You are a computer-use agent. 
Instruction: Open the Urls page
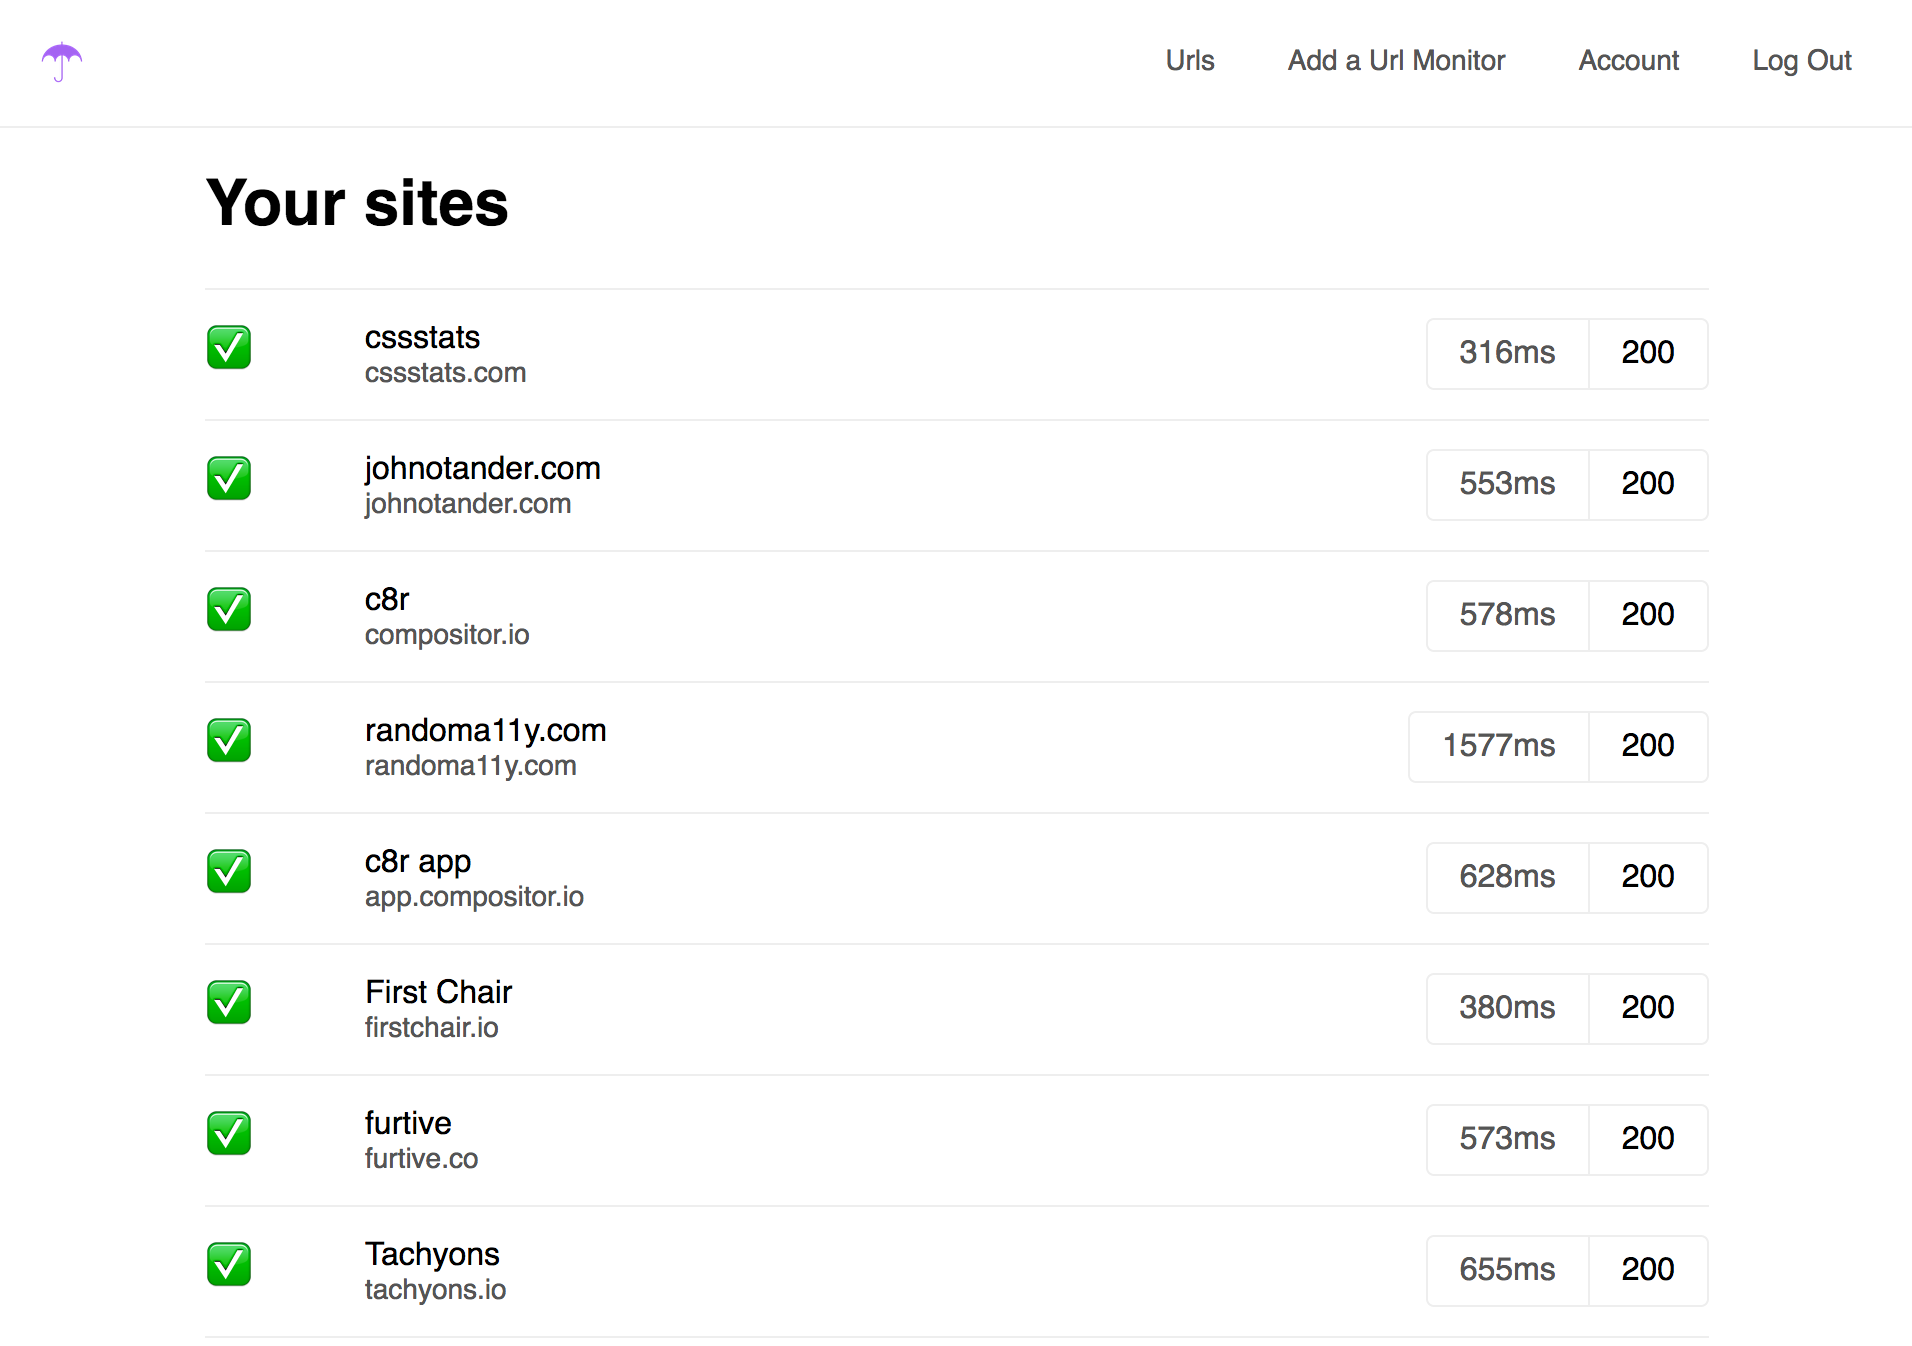(x=1189, y=61)
